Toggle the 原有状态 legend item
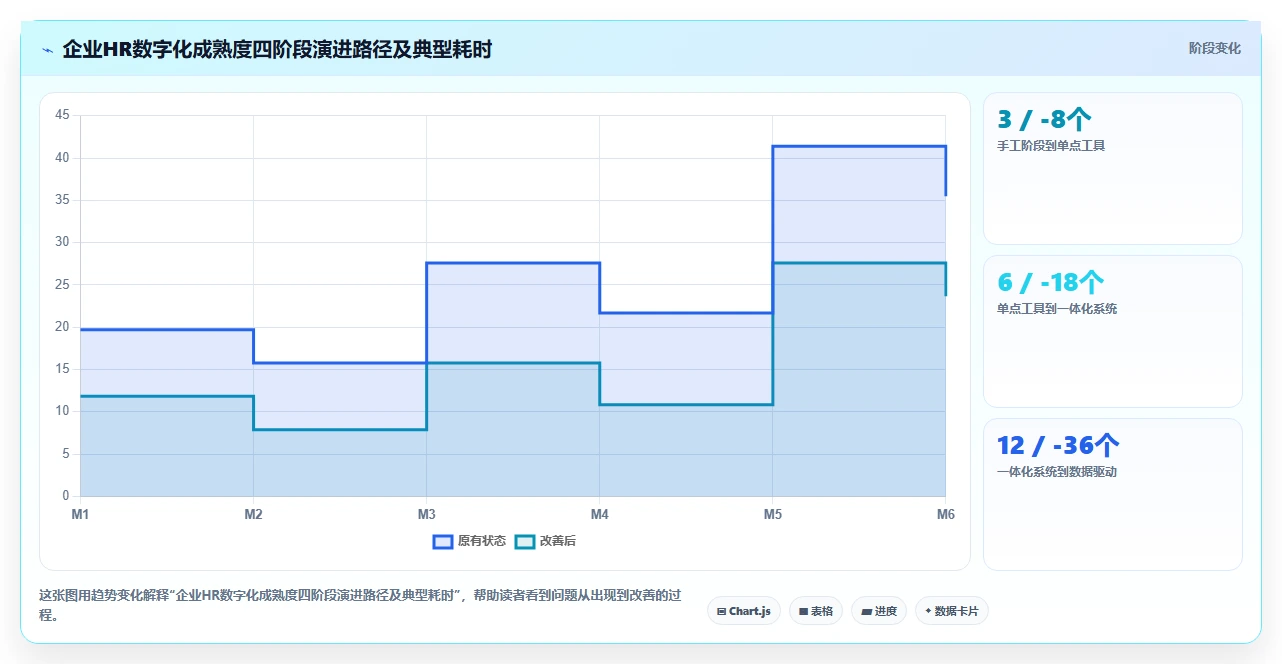 point(469,541)
